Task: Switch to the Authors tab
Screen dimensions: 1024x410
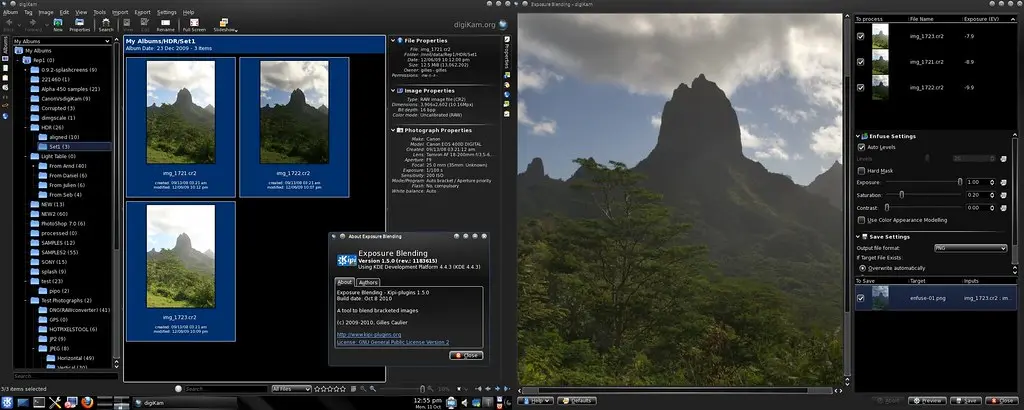Action: [368, 283]
